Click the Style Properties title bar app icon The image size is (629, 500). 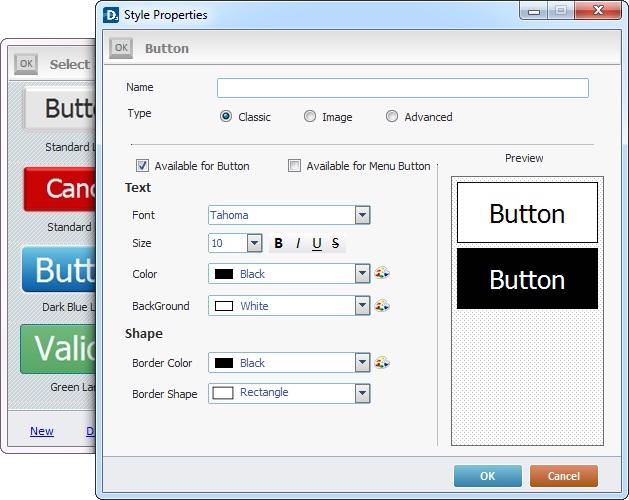coord(111,15)
